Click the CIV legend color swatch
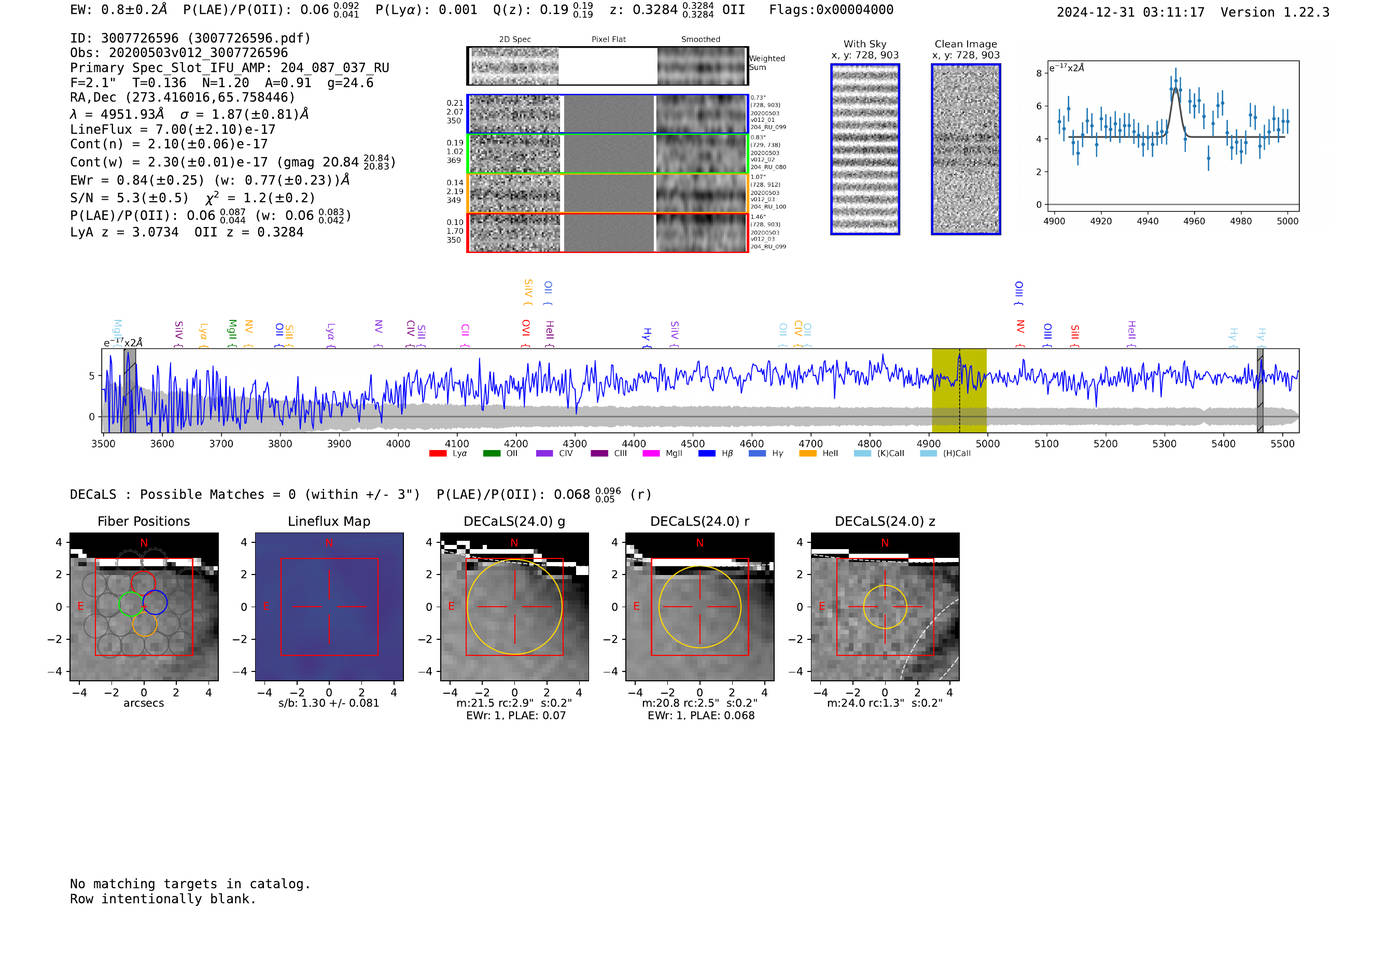 tap(545, 454)
